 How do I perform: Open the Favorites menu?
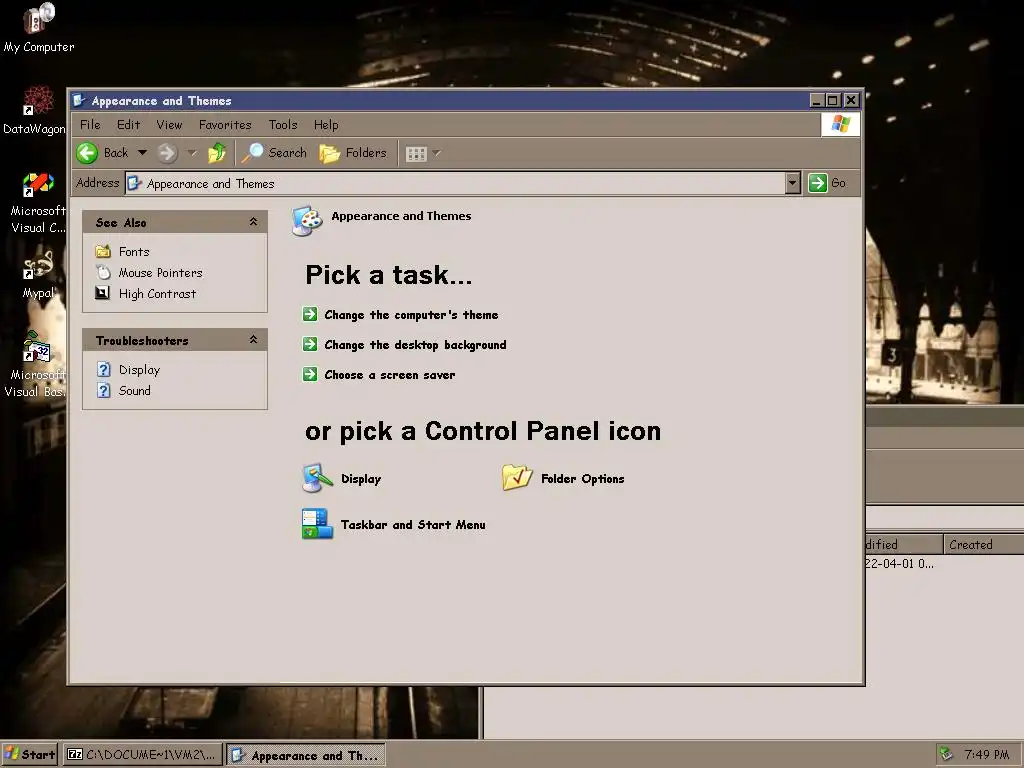[225, 125]
